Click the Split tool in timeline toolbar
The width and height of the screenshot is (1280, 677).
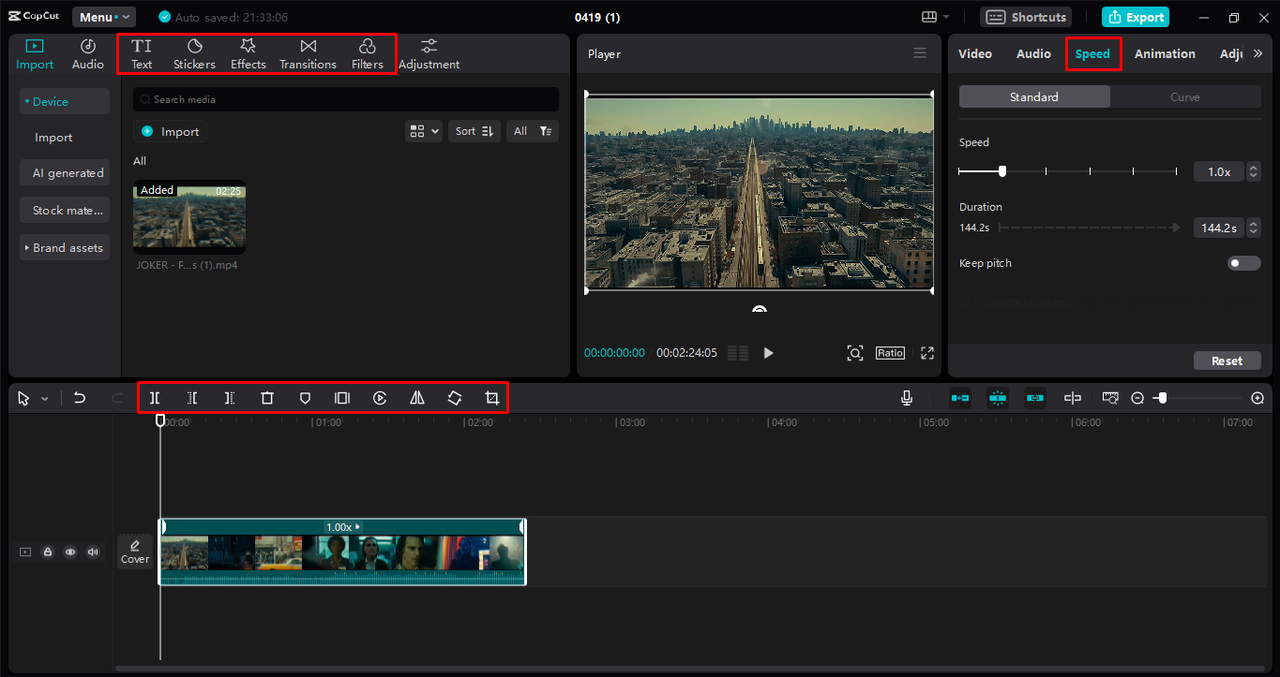click(x=155, y=398)
